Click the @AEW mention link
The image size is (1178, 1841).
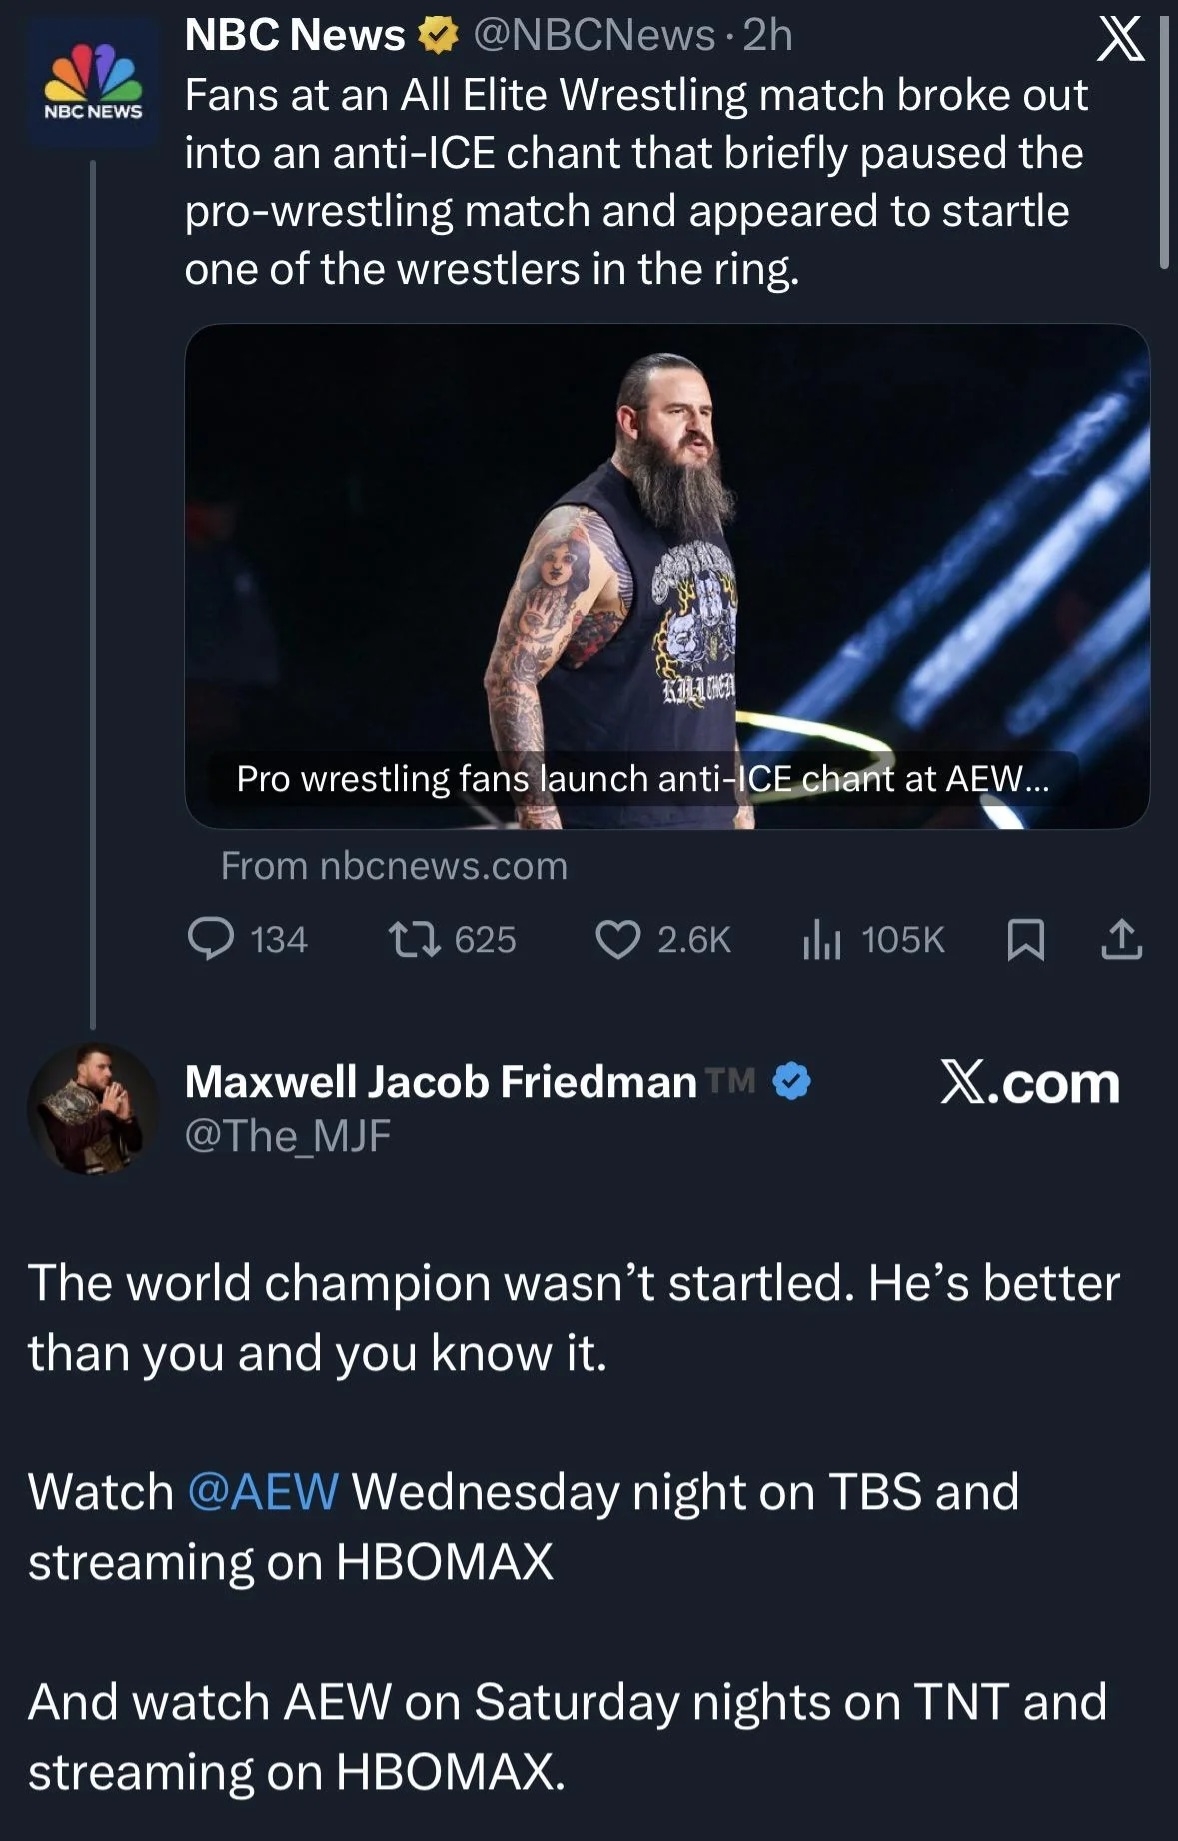[263, 1492]
